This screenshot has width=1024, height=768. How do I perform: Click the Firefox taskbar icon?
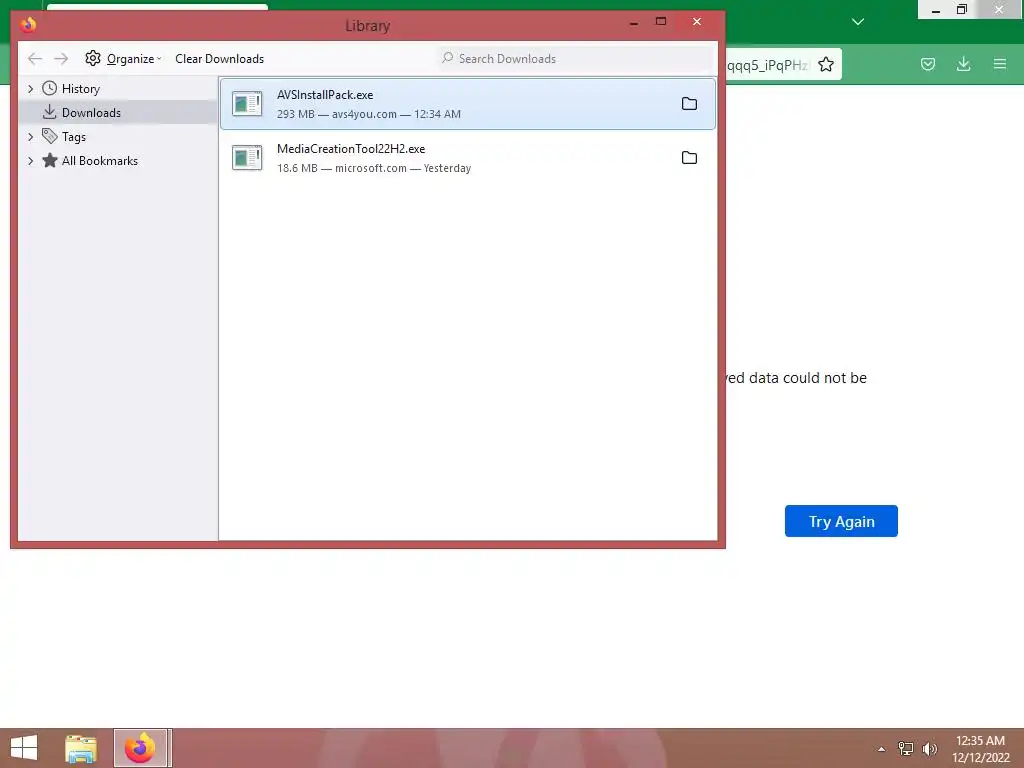[140, 748]
